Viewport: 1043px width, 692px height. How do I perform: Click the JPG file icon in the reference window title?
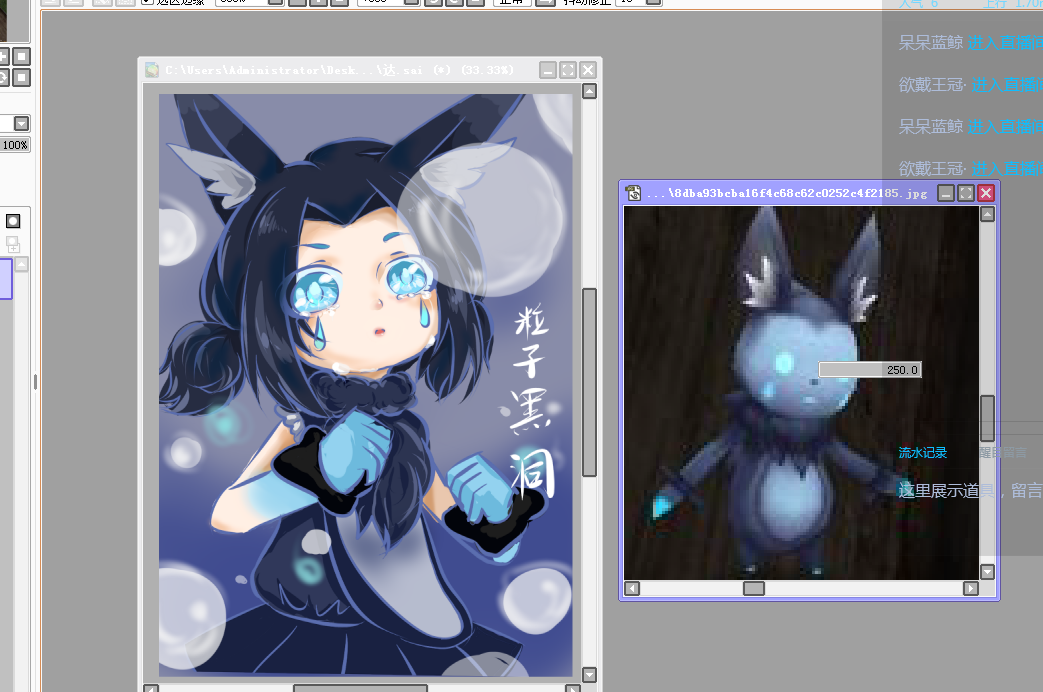pyautogui.click(x=634, y=193)
